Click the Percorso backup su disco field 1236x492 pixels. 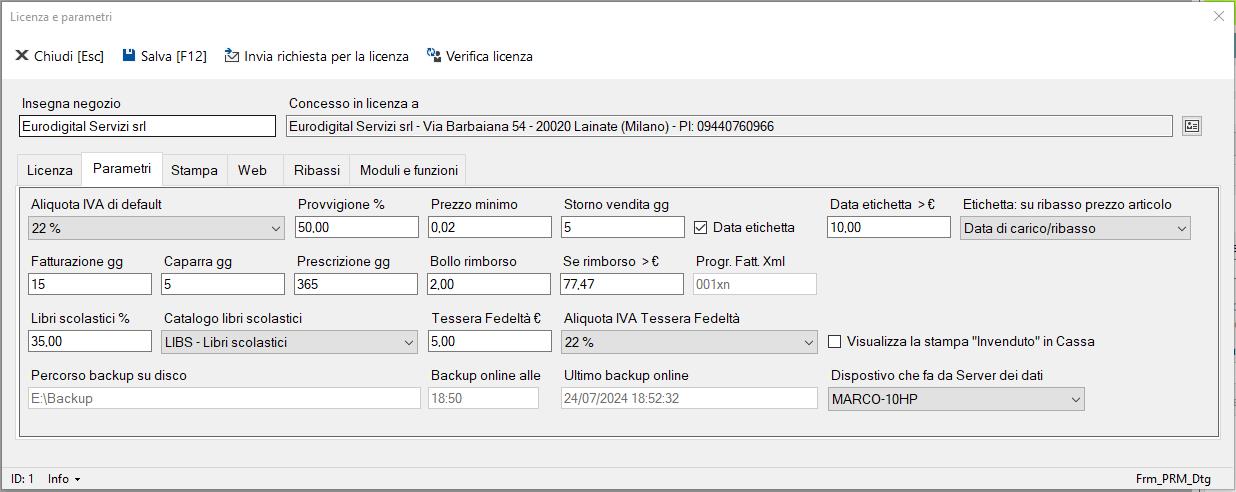pyautogui.click(x=224, y=398)
